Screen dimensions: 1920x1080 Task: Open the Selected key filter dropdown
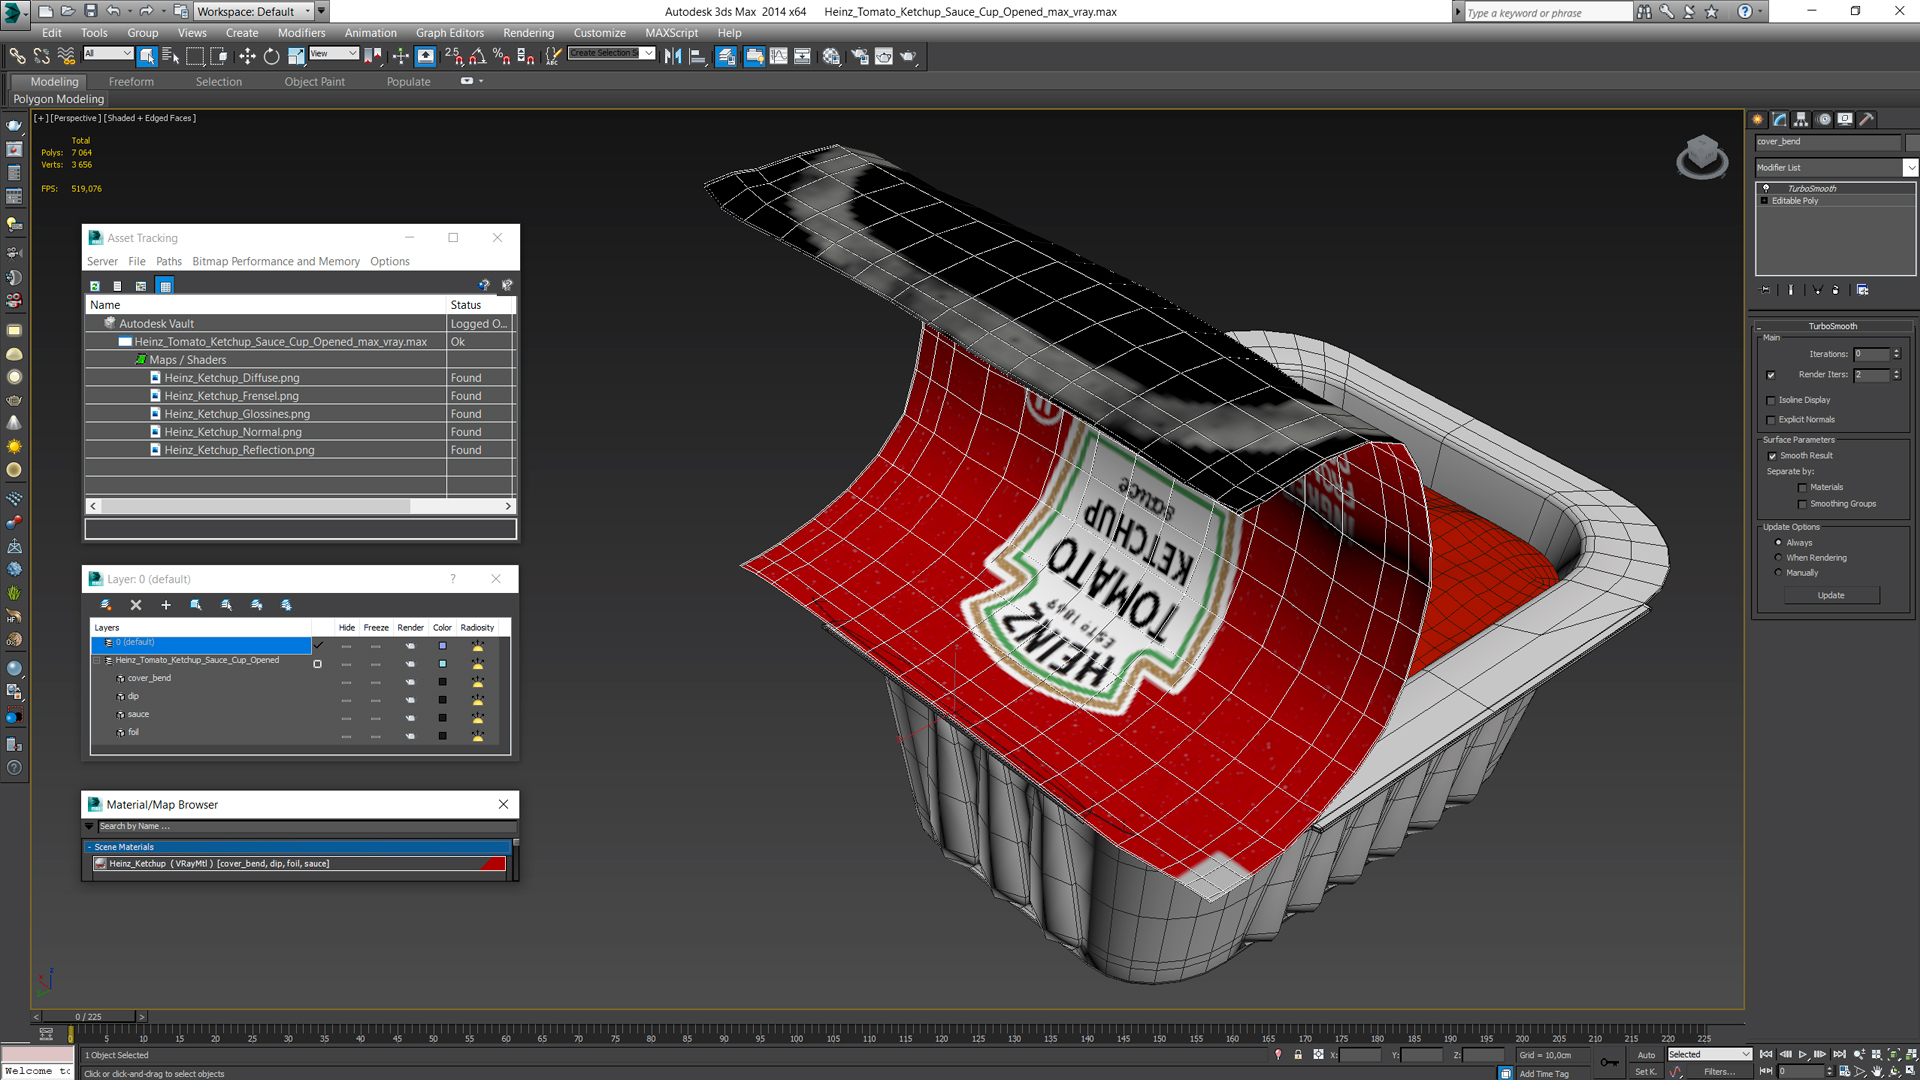[x=1709, y=1054]
